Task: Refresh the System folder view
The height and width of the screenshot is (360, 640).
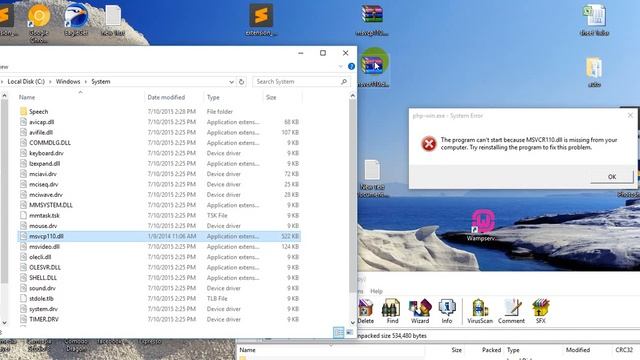Action: (x=241, y=82)
